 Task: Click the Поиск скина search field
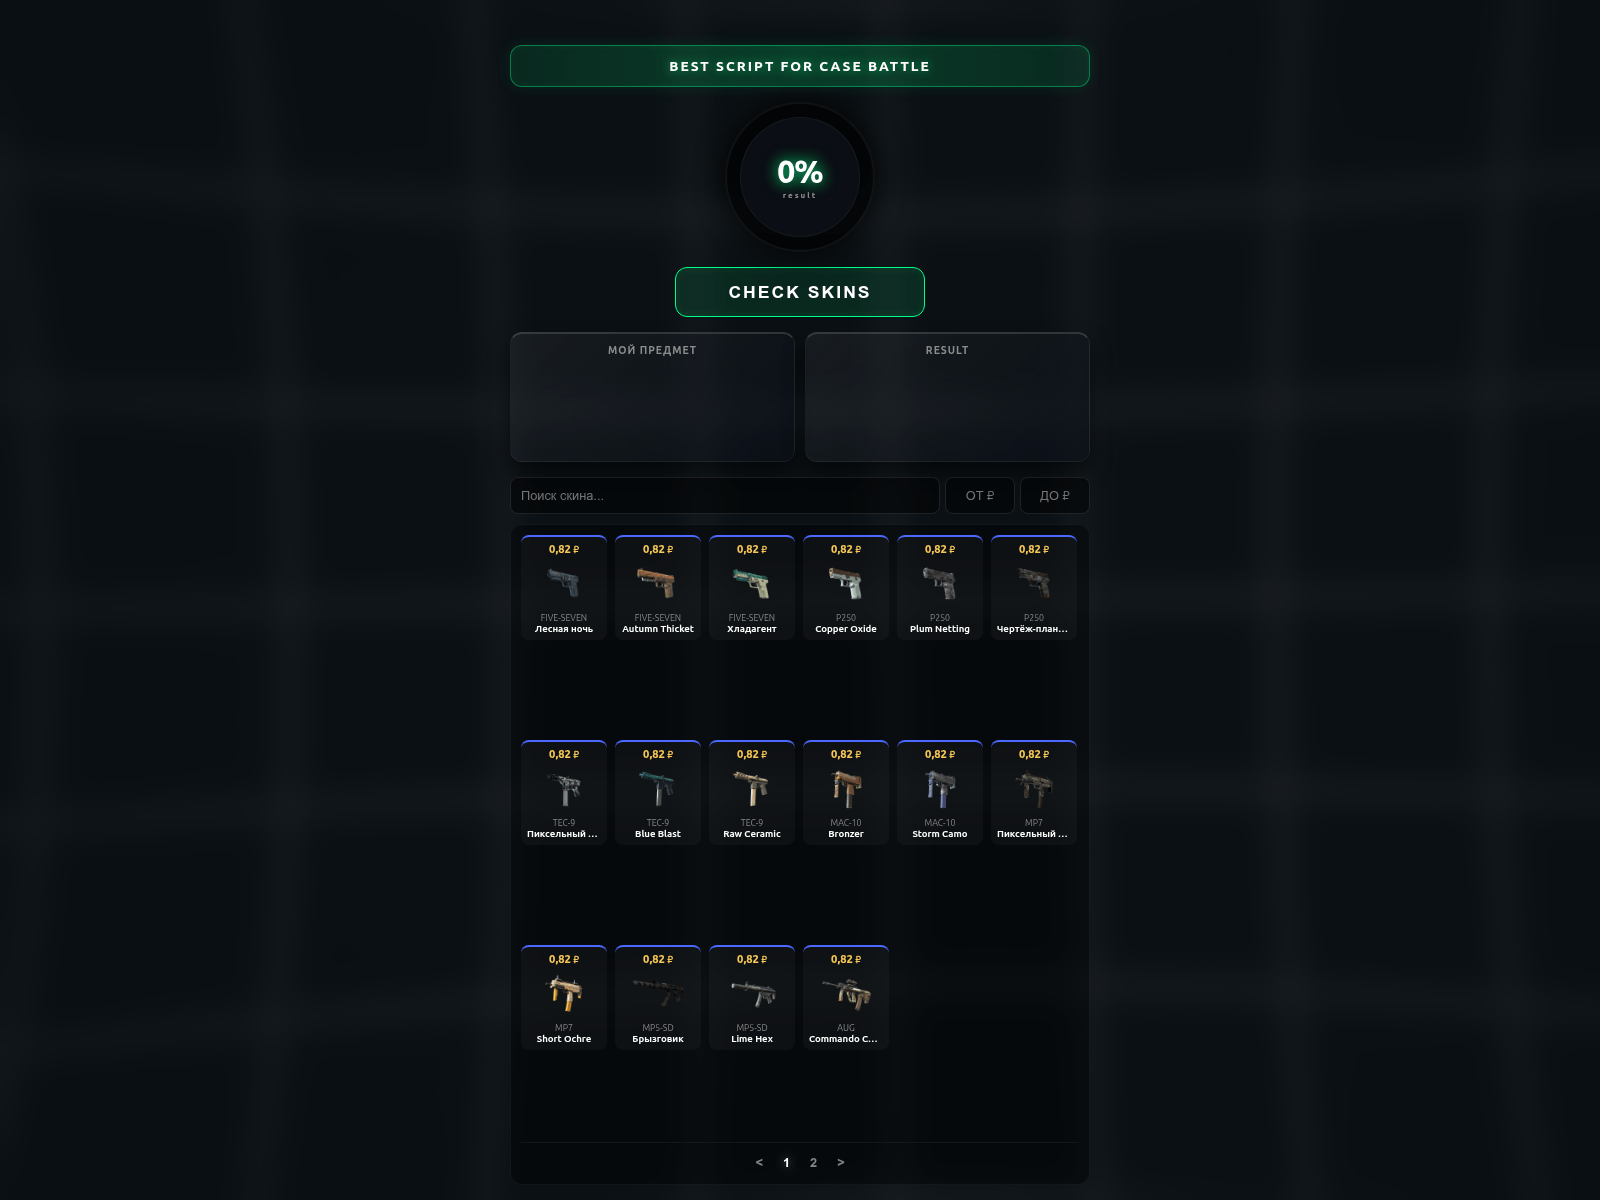pyautogui.click(x=725, y=495)
